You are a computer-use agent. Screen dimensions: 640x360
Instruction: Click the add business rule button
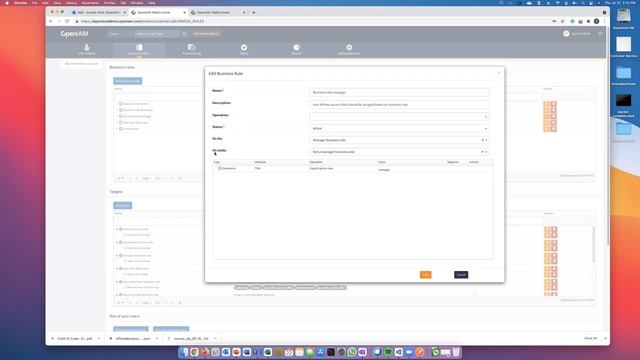coord(128,81)
